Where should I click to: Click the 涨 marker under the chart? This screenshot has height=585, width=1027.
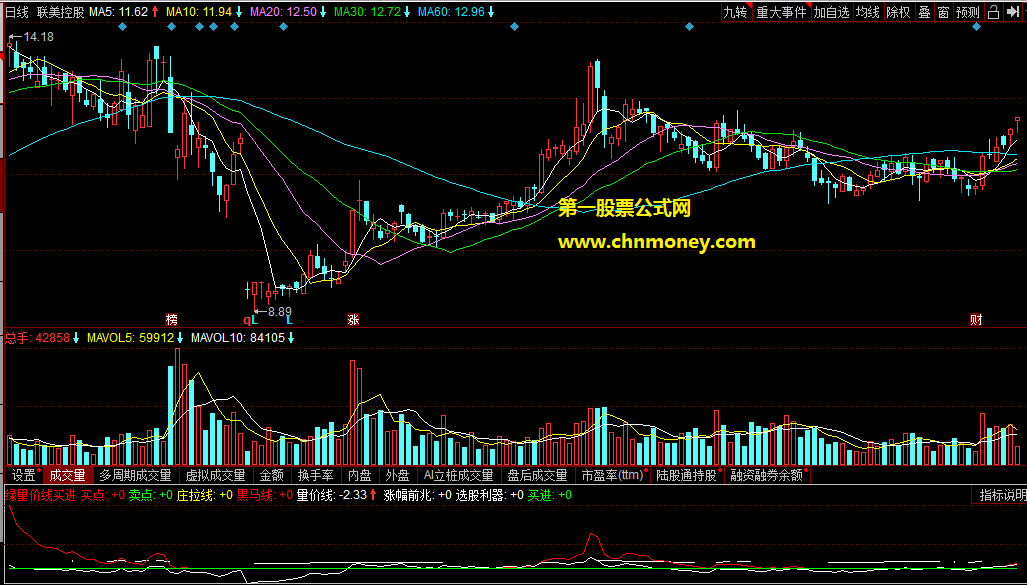[353, 320]
